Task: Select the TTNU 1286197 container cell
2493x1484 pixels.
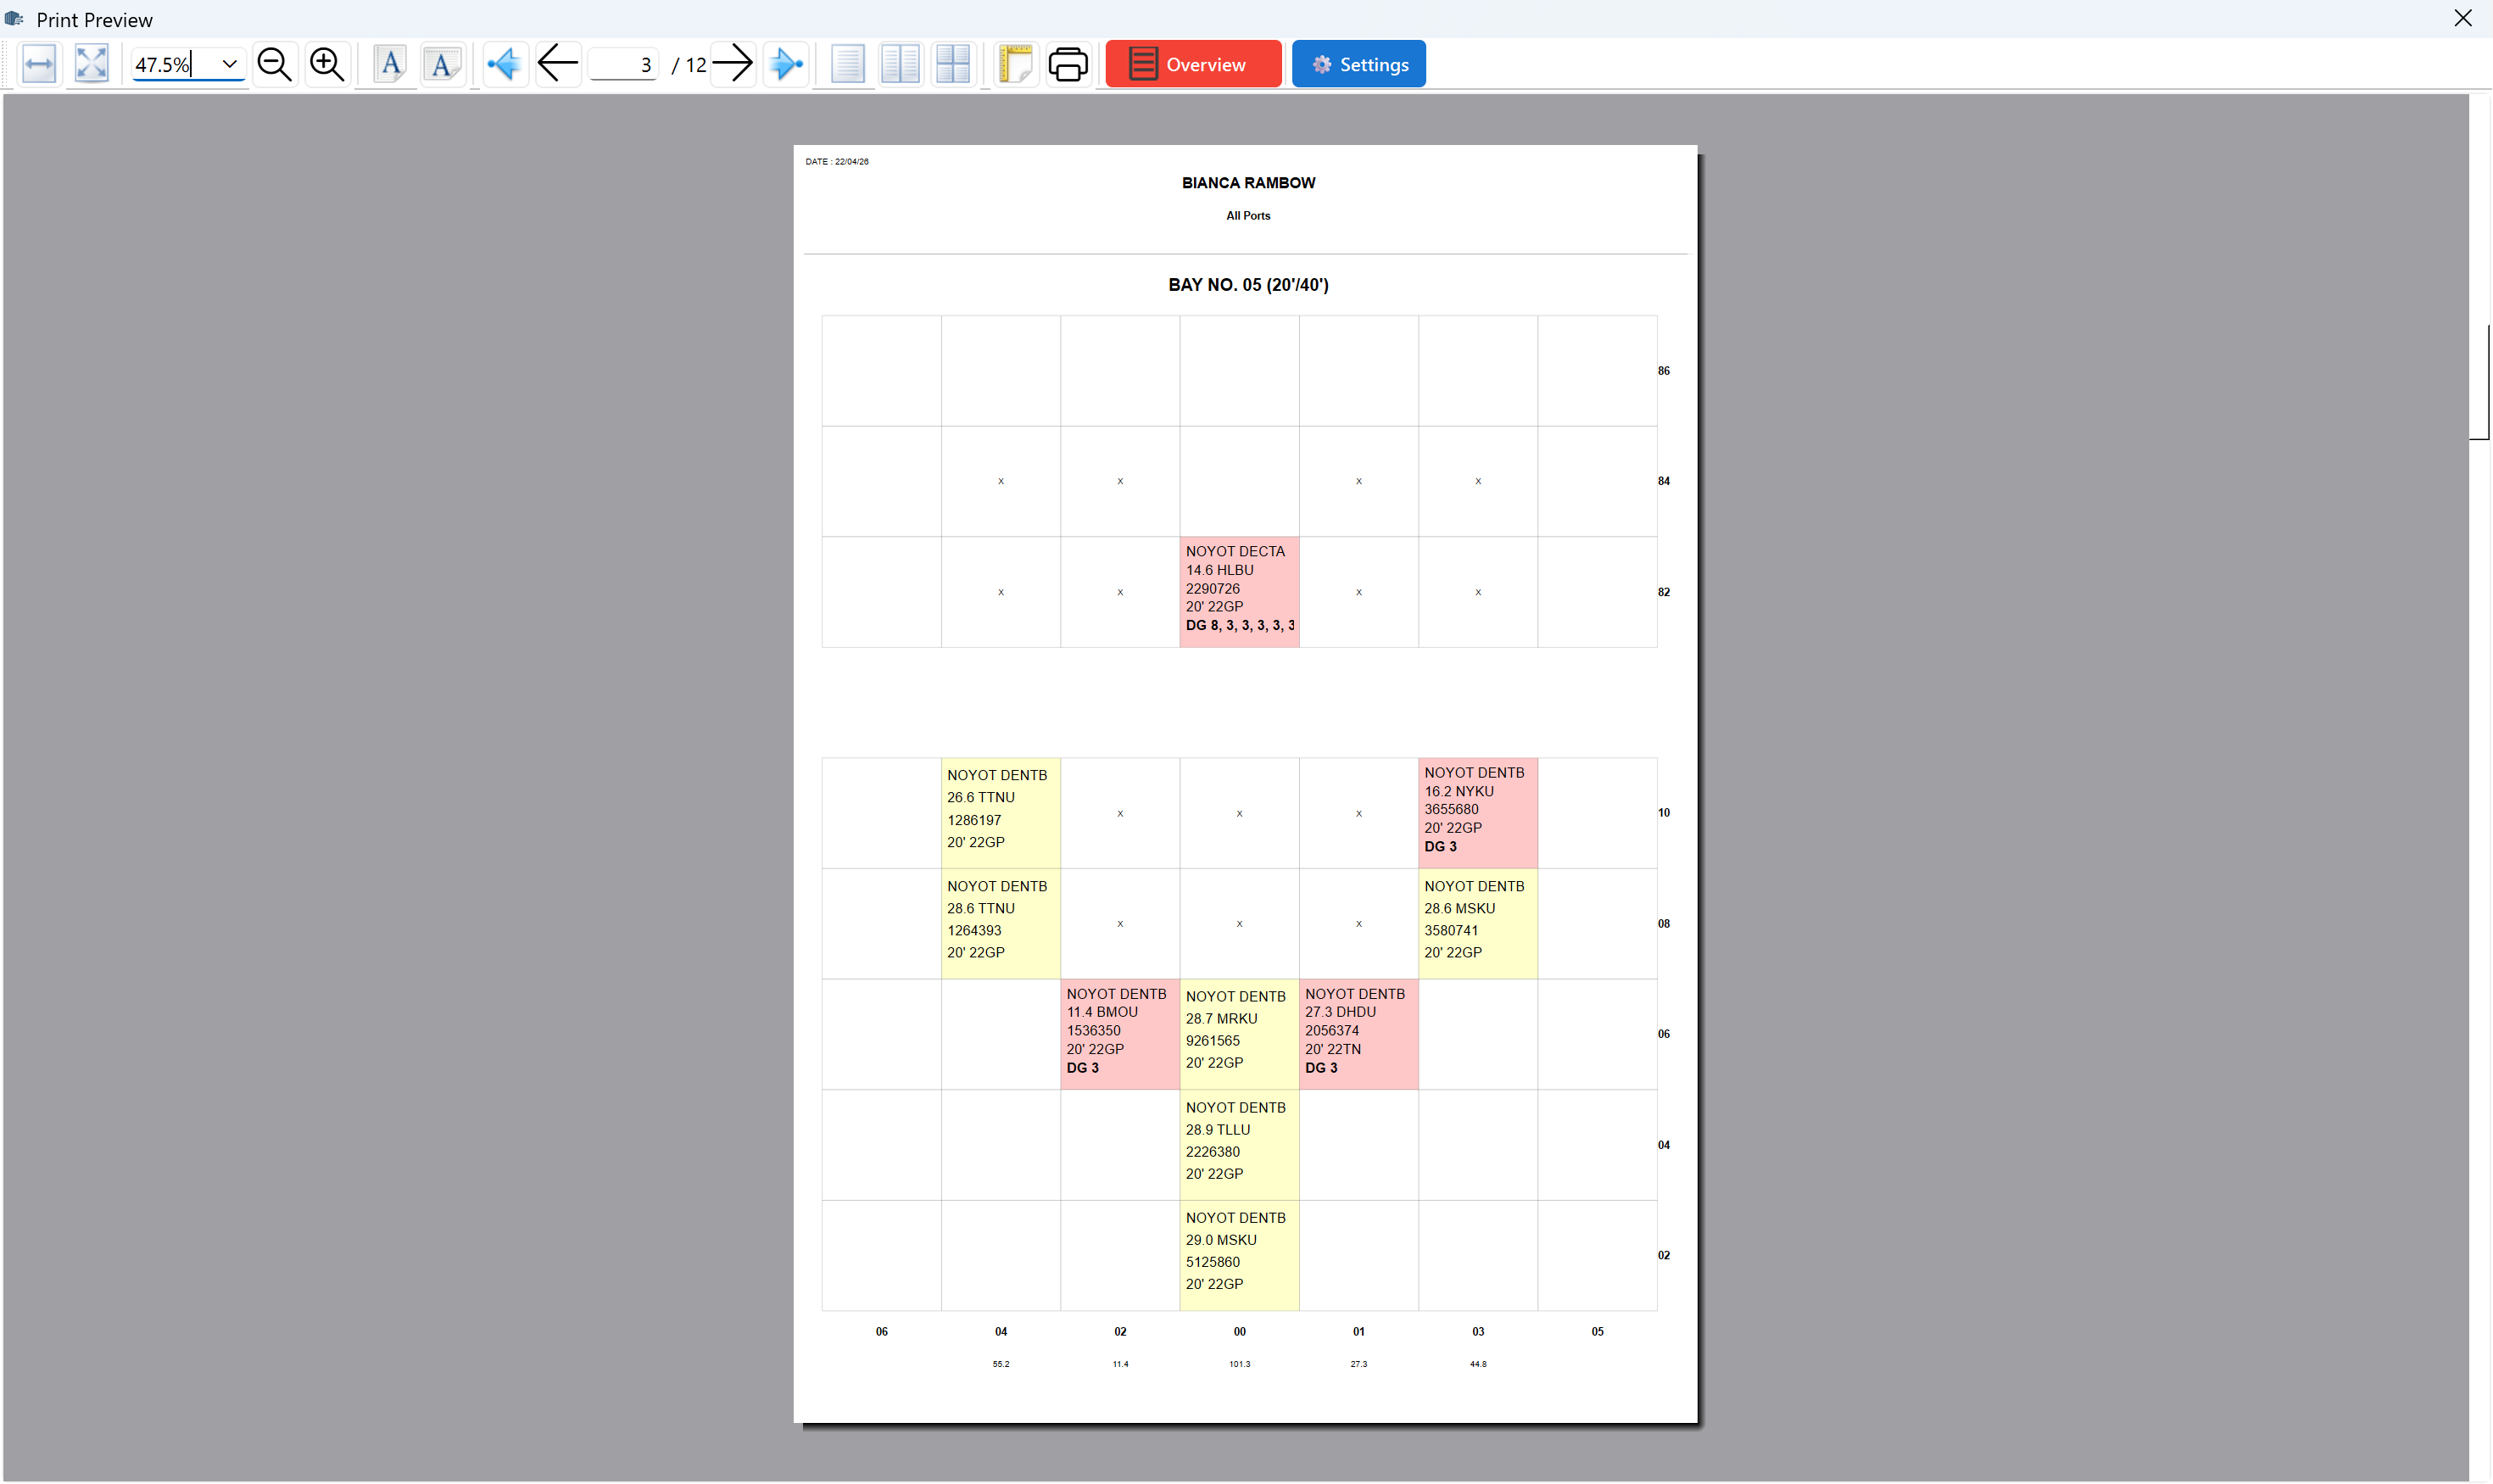Action: 1000,813
